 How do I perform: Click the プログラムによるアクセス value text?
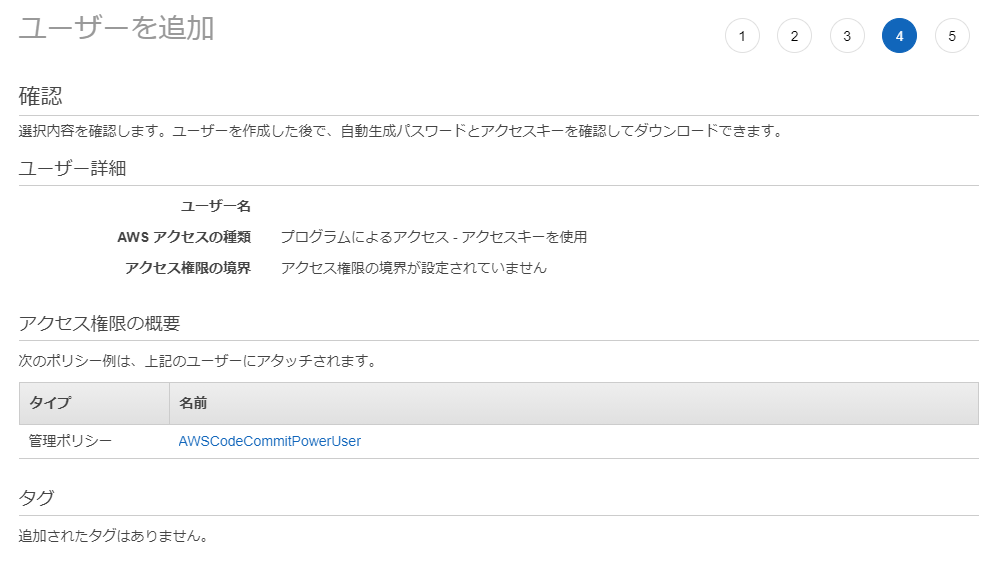point(434,237)
